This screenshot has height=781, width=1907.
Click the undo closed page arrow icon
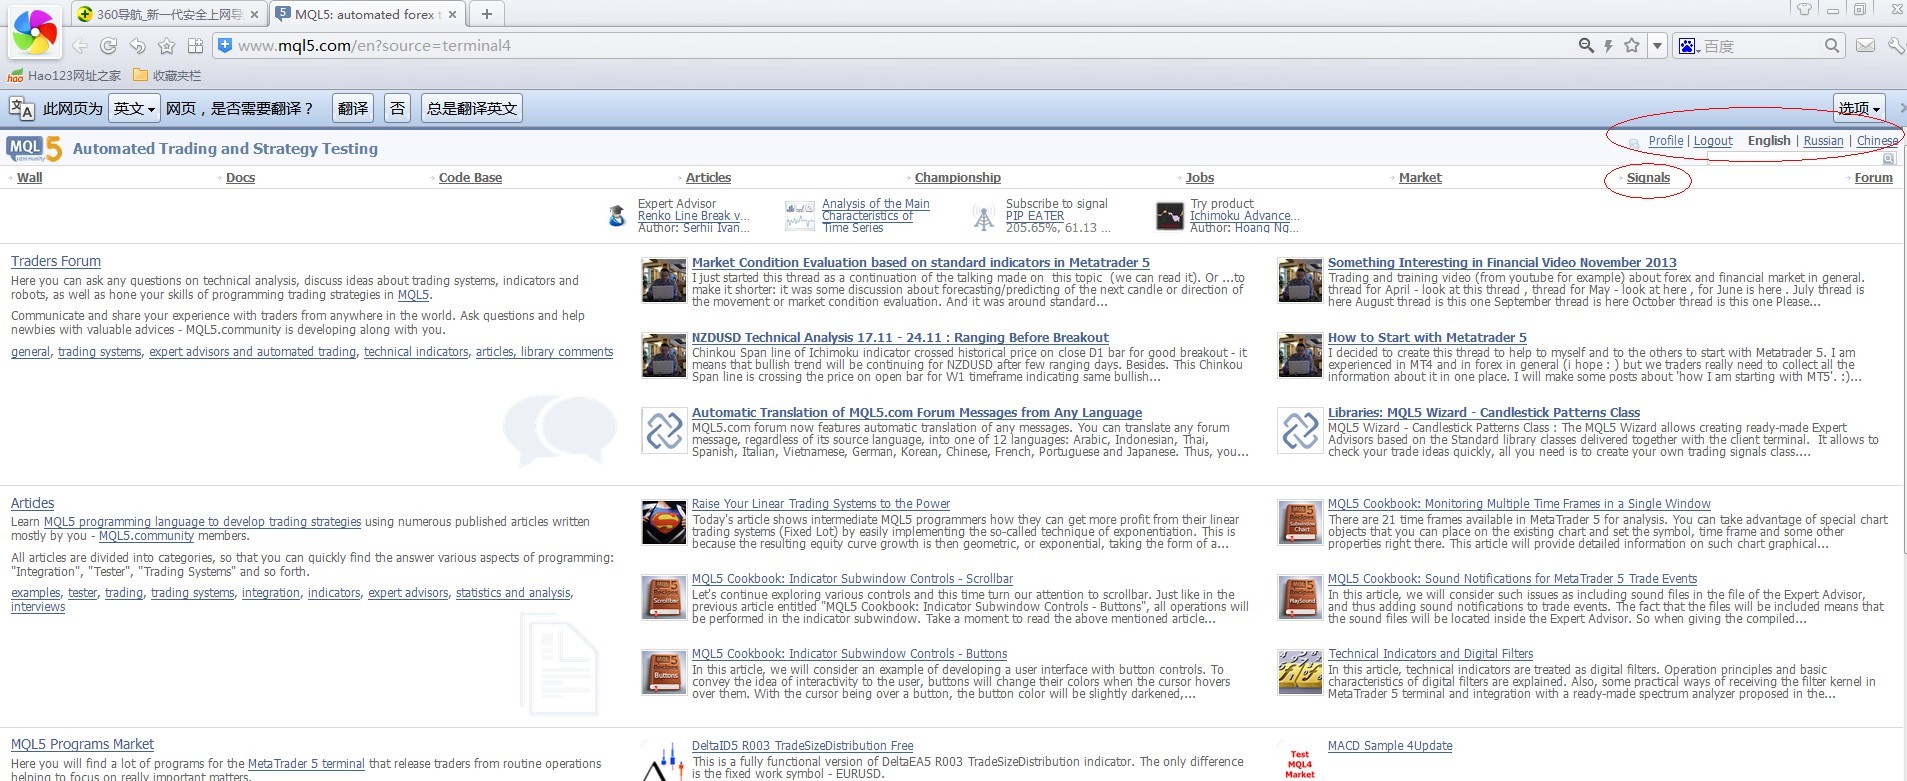tap(138, 46)
